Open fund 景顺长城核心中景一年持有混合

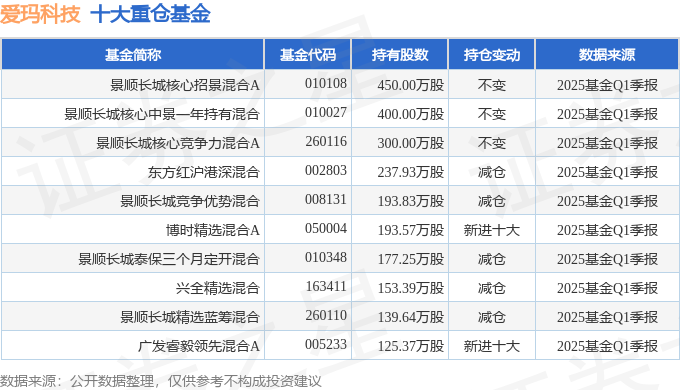162,114
